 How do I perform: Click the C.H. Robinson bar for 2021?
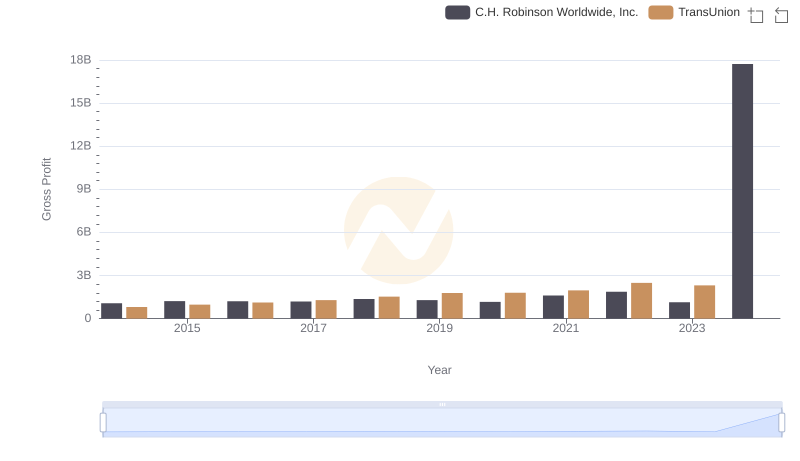click(553, 307)
